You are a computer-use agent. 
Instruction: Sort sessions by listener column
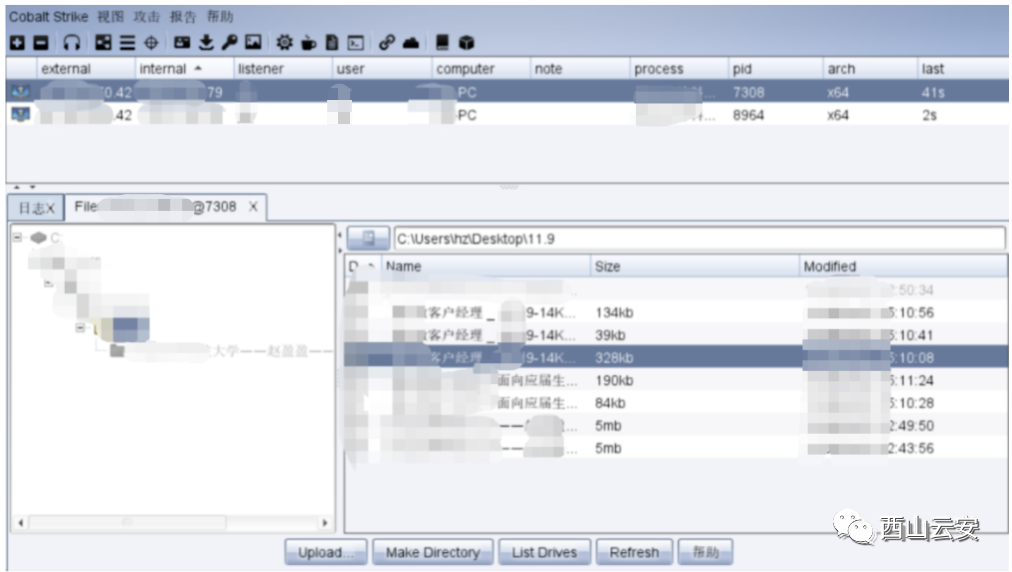pos(283,68)
